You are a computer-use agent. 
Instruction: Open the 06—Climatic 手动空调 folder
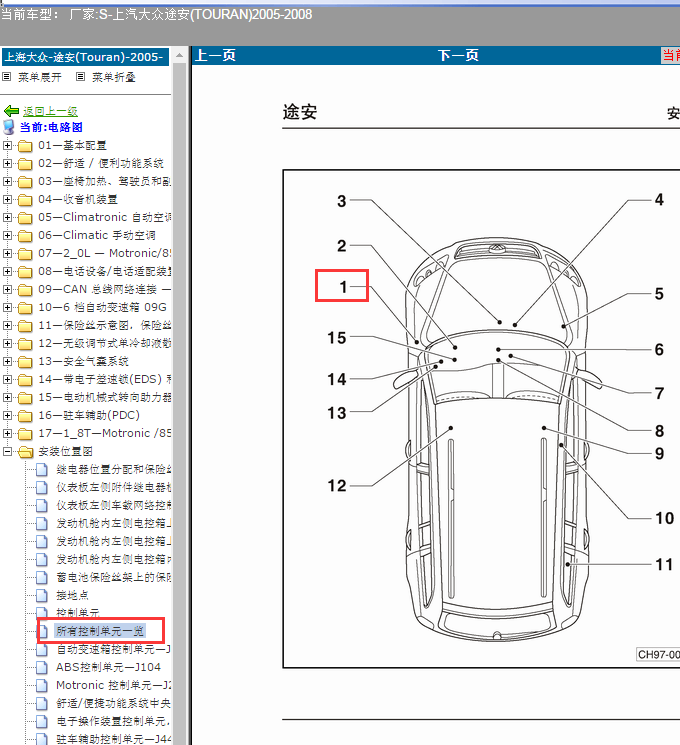pos(97,236)
